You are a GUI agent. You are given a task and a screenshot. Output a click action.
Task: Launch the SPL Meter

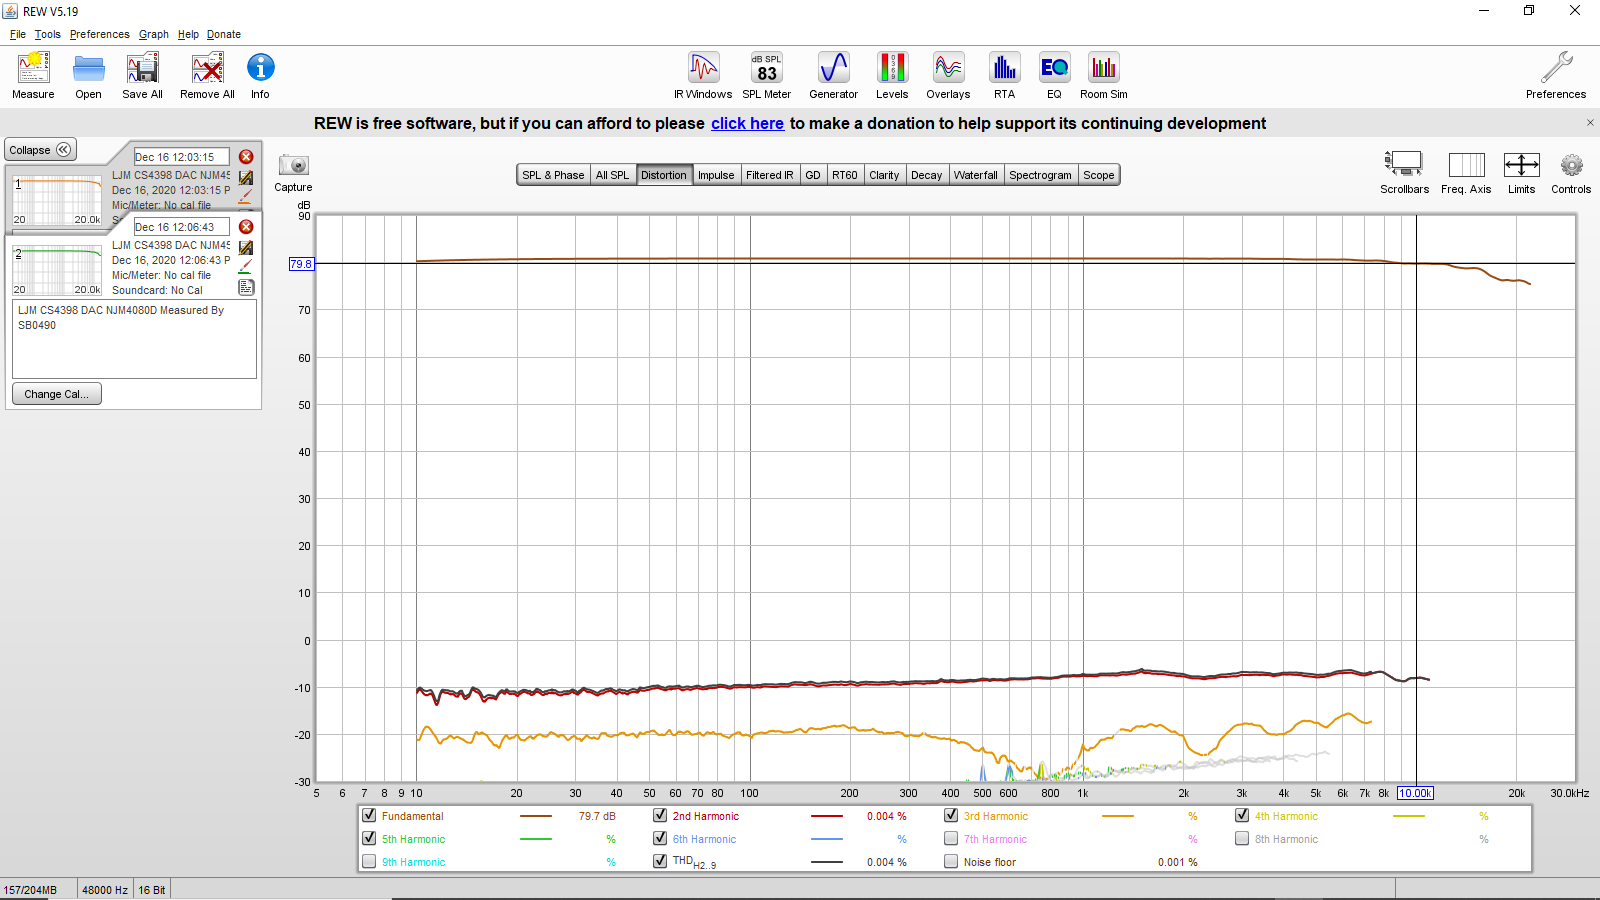pyautogui.click(x=766, y=76)
